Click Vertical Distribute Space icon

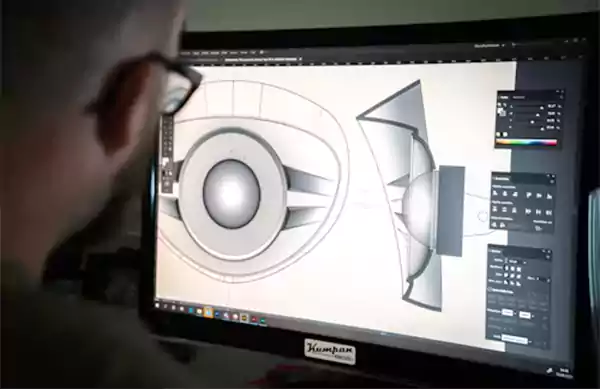pyautogui.click(x=494, y=225)
